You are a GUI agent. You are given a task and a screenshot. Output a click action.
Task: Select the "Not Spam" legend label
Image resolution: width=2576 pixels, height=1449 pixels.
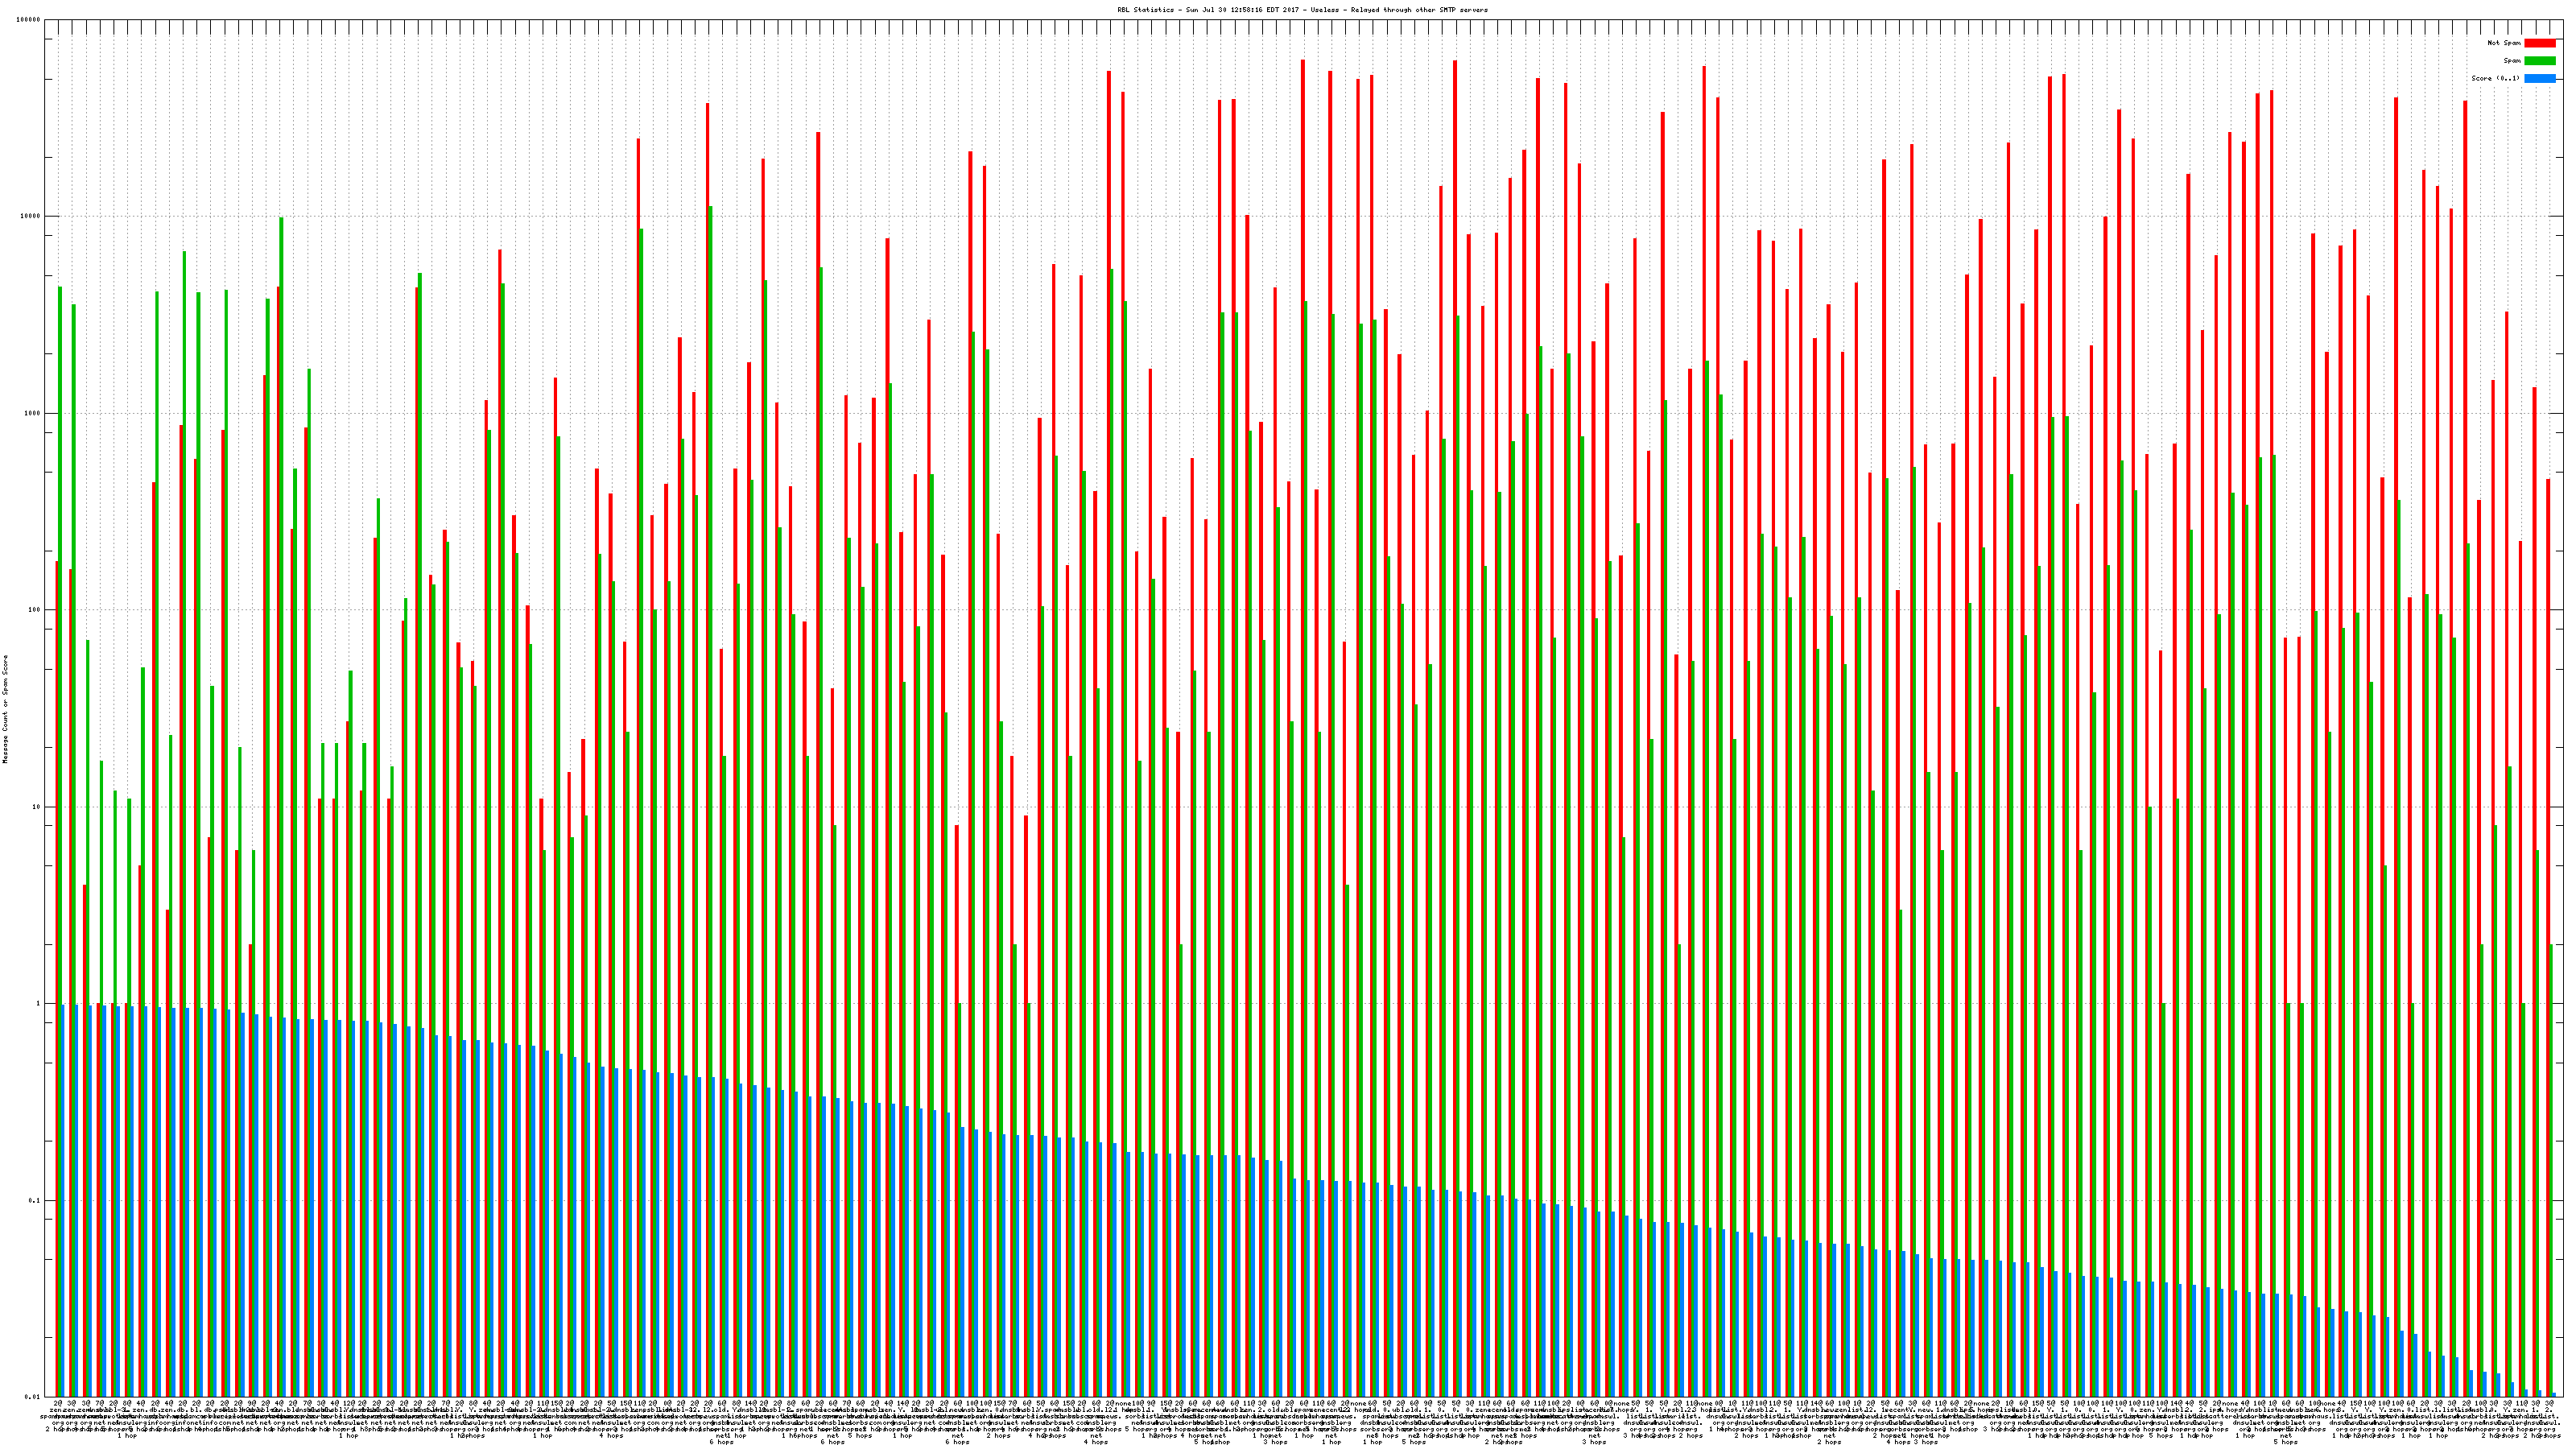(x=2504, y=43)
